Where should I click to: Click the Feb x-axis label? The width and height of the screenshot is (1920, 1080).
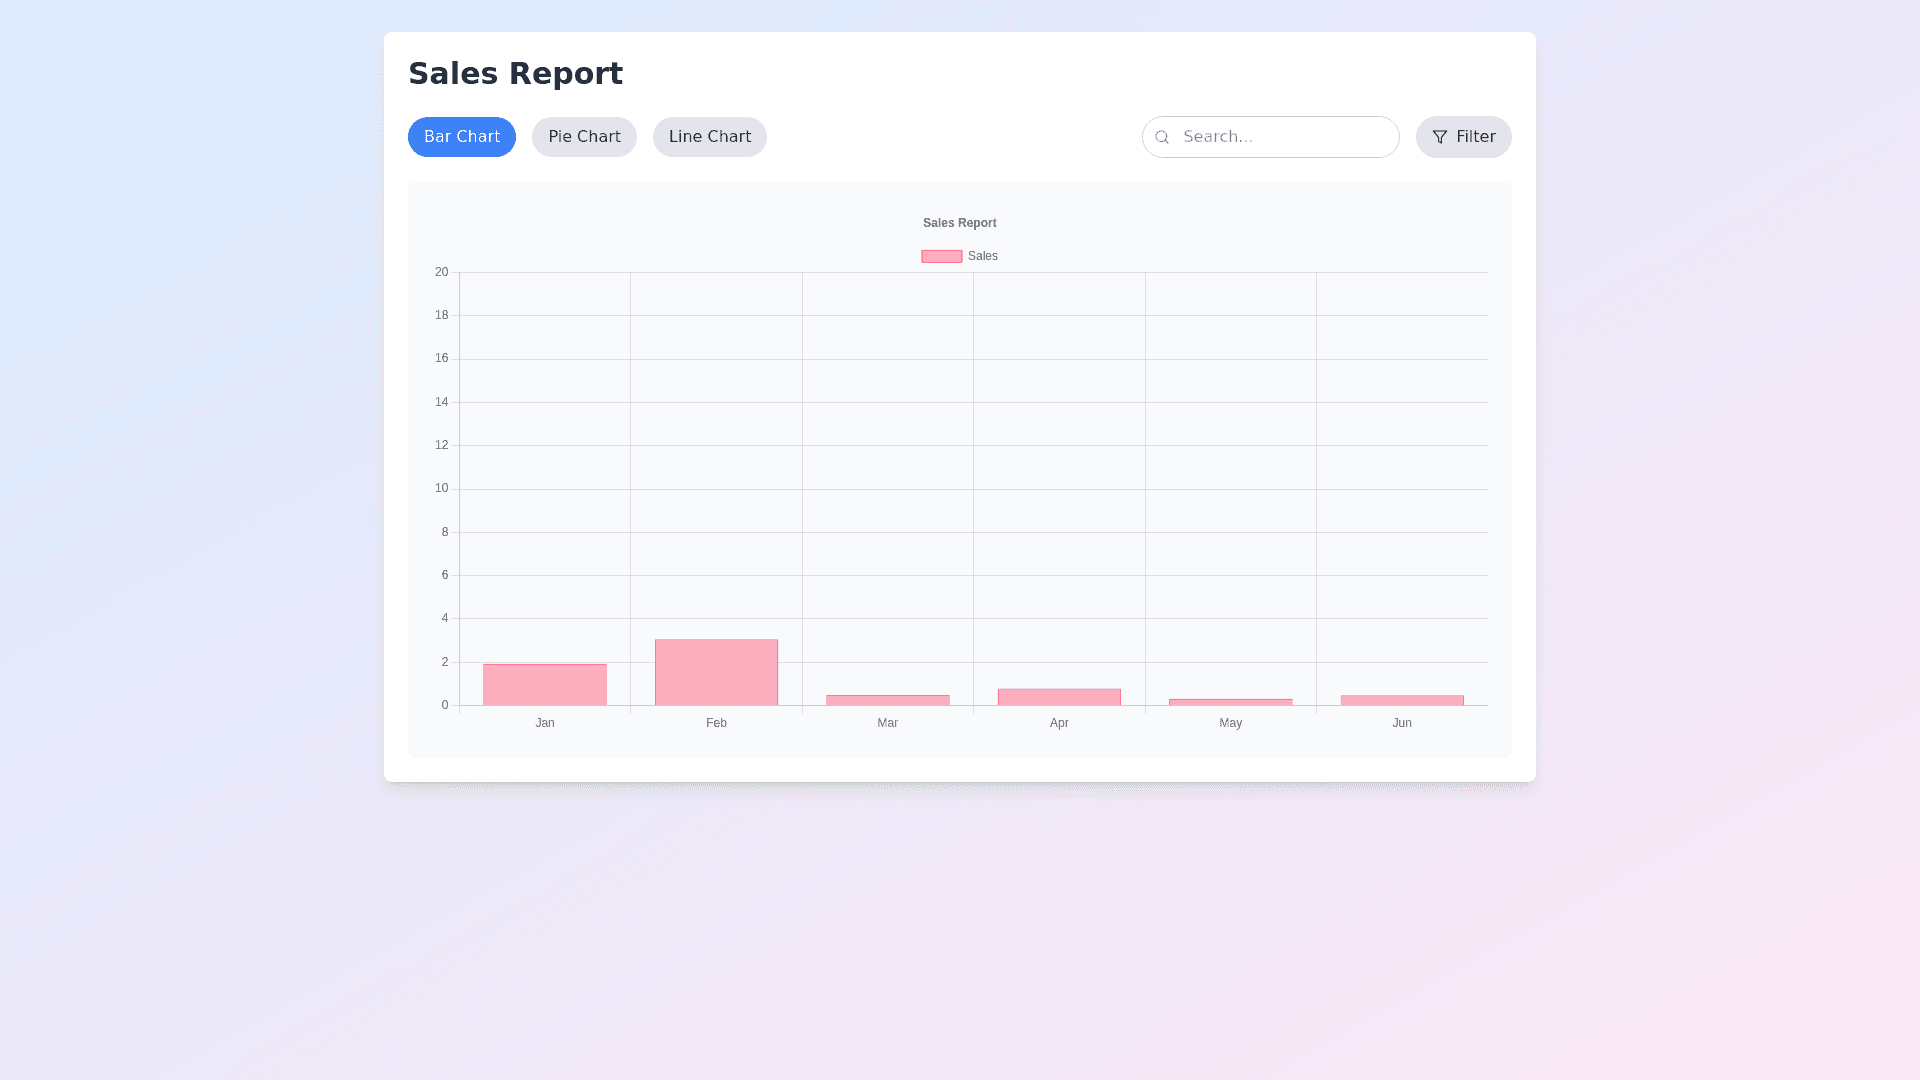pyautogui.click(x=716, y=723)
